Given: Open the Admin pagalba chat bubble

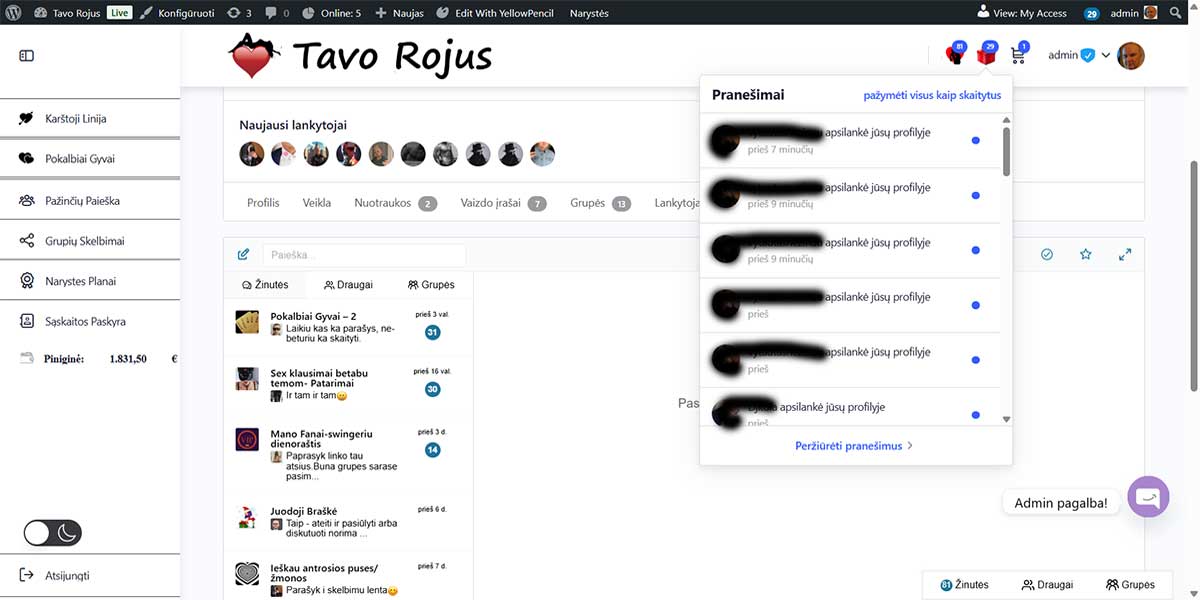Looking at the screenshot, I should pyautogui.click(x=1148, y=497).
